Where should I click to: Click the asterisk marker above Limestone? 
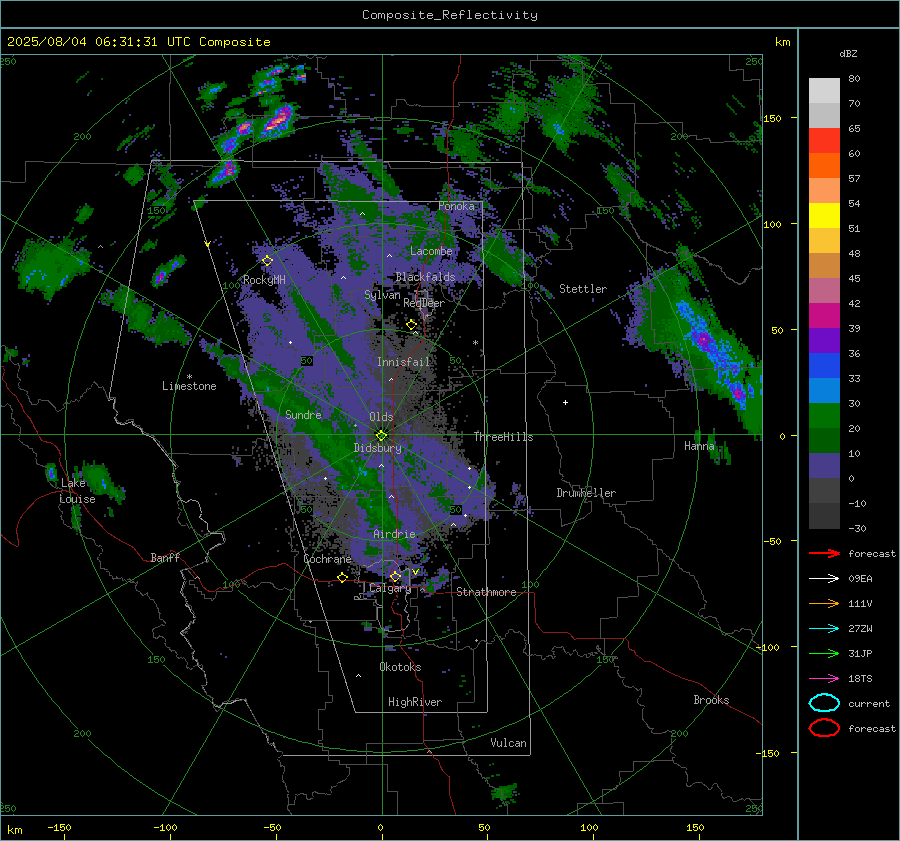pyautogui.click(x=189, y=377)
